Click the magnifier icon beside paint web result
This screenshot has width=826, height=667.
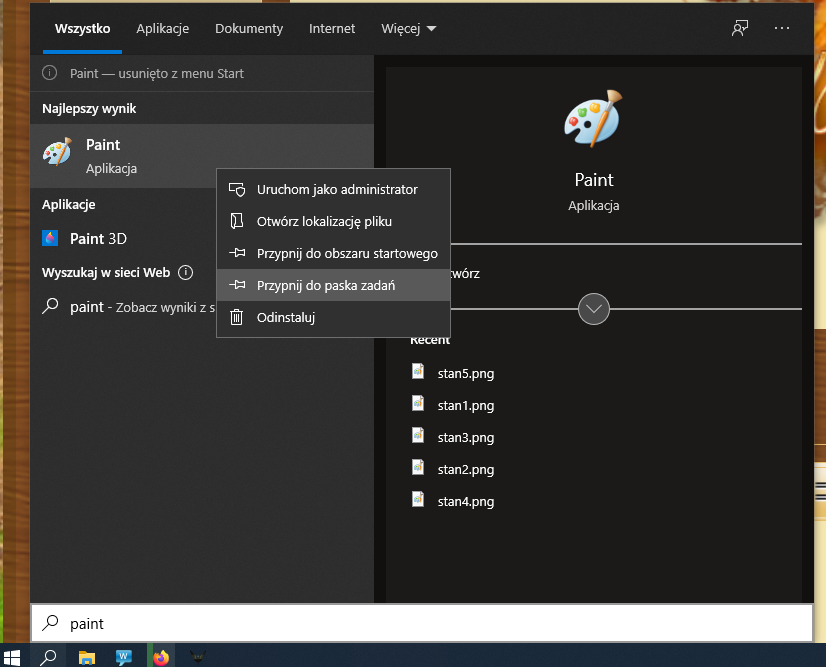(x=50, y=306)
